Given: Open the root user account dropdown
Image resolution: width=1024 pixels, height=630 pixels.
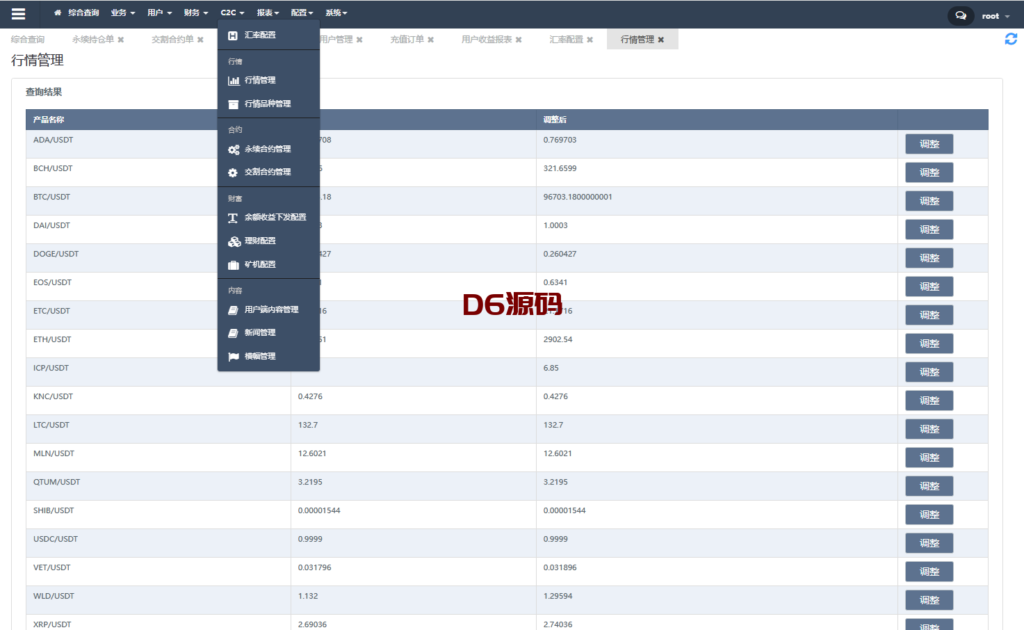Looking at the screenshot, I should pyautogui.click(x=995, y=16).
